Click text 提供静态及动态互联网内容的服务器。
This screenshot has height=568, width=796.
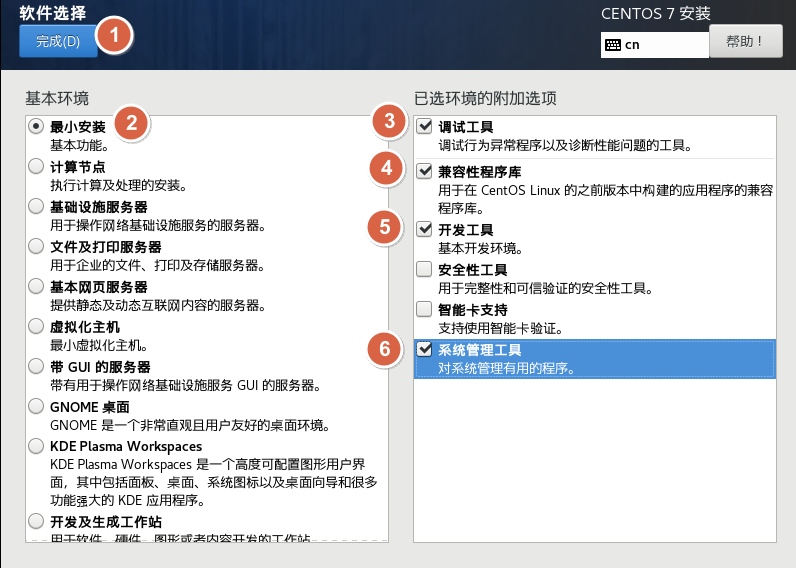[158, 306]
